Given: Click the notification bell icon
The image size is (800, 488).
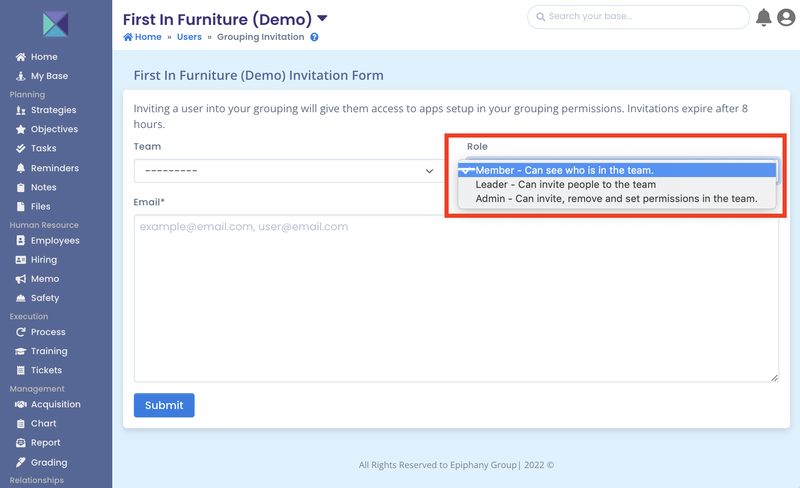Looking at the screenshot, I should [764, 17].
